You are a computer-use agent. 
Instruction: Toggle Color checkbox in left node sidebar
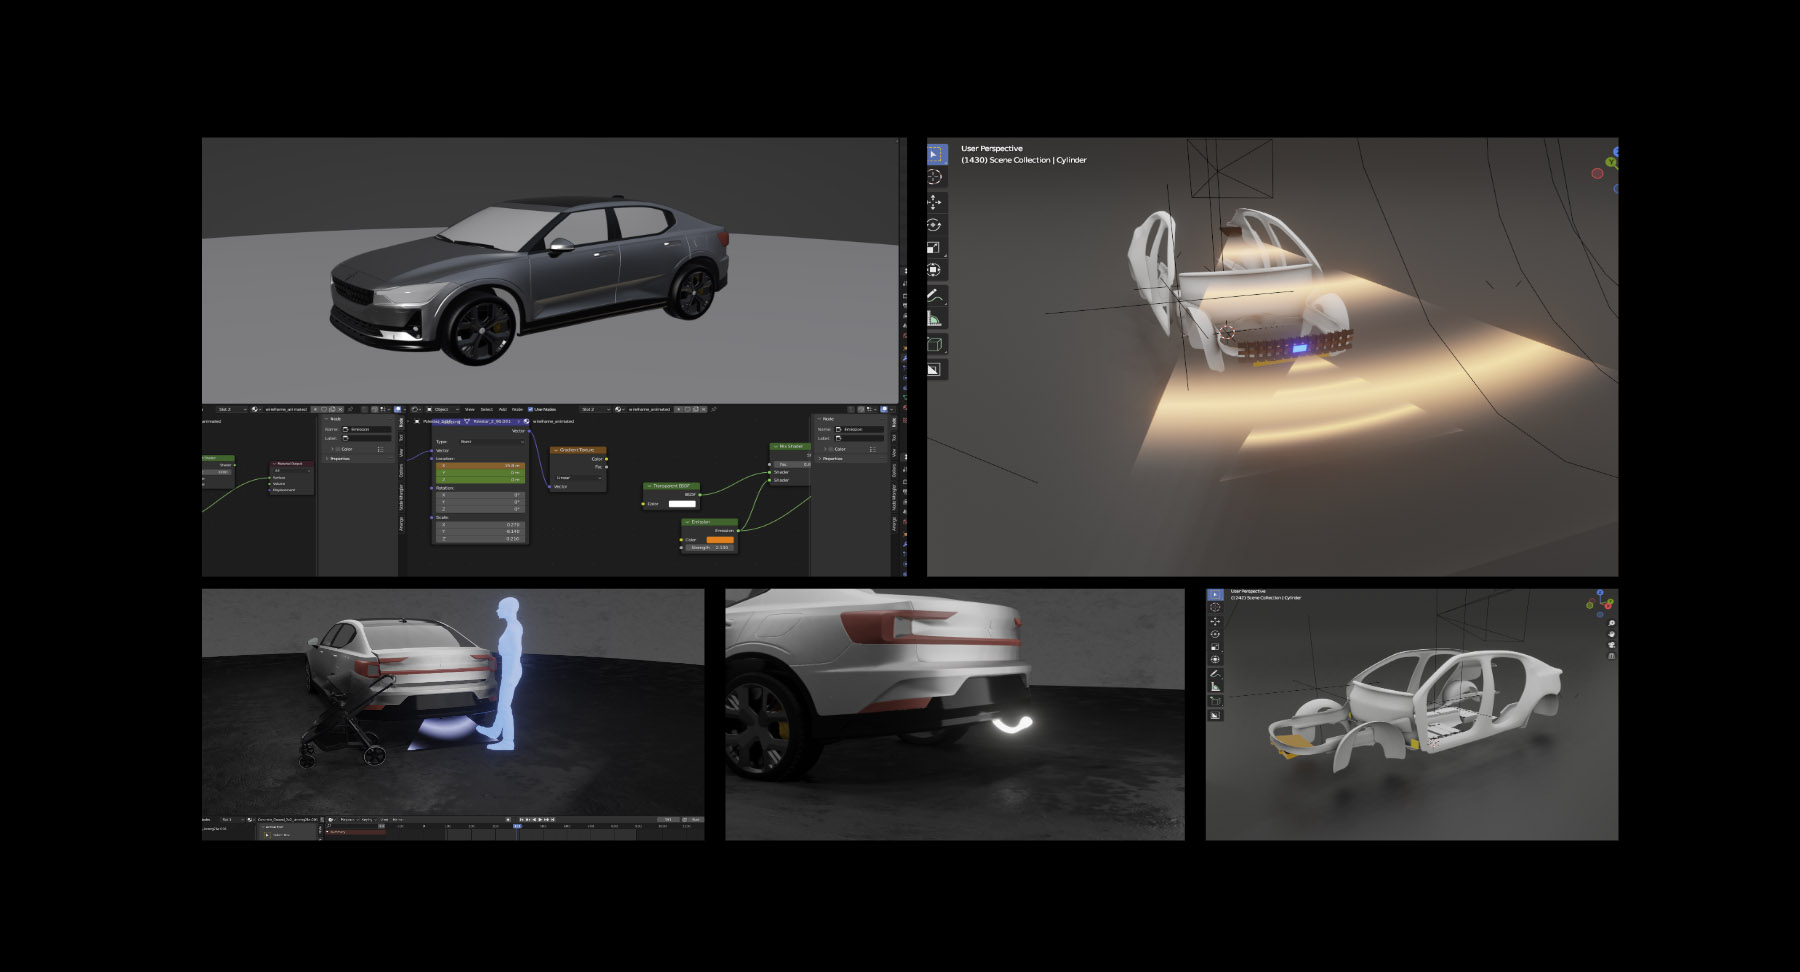click(339, 449)
